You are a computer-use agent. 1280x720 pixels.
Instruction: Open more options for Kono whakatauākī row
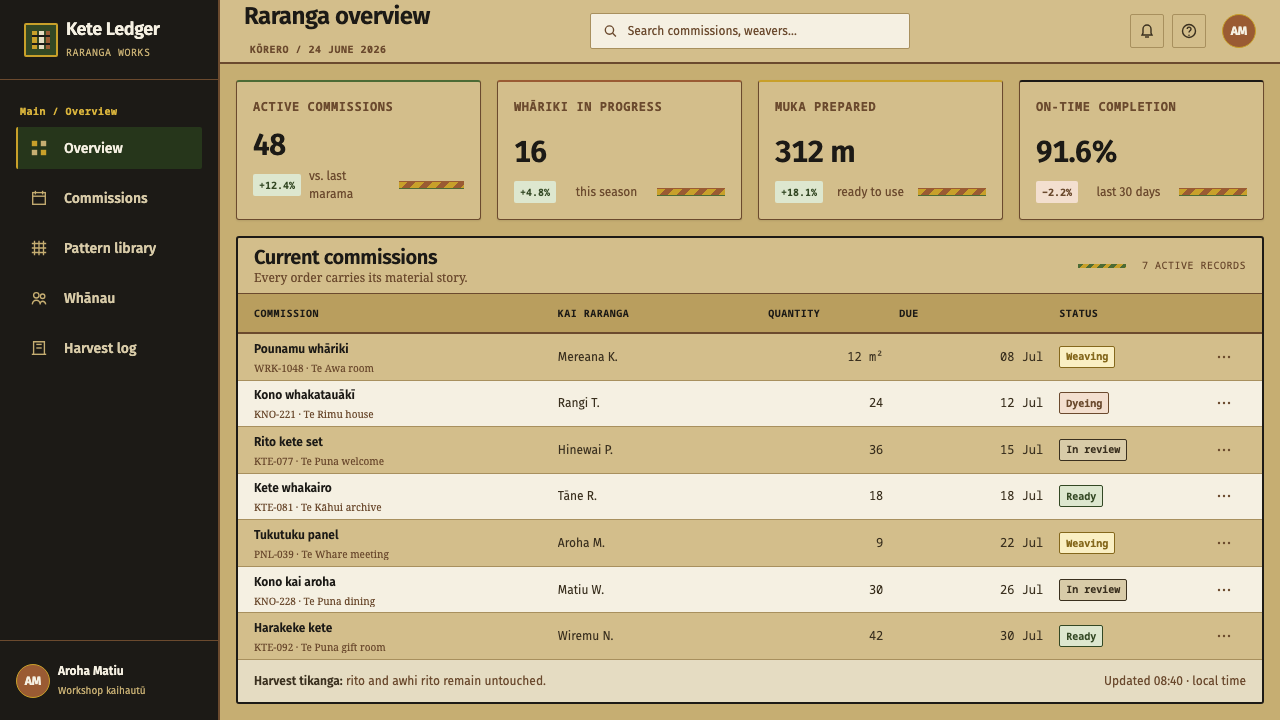pos(1224,403)
